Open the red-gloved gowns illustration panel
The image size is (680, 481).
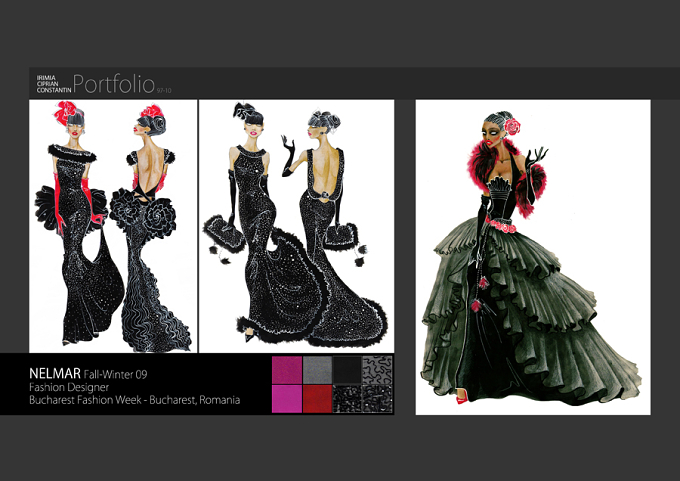click(113, 226)
